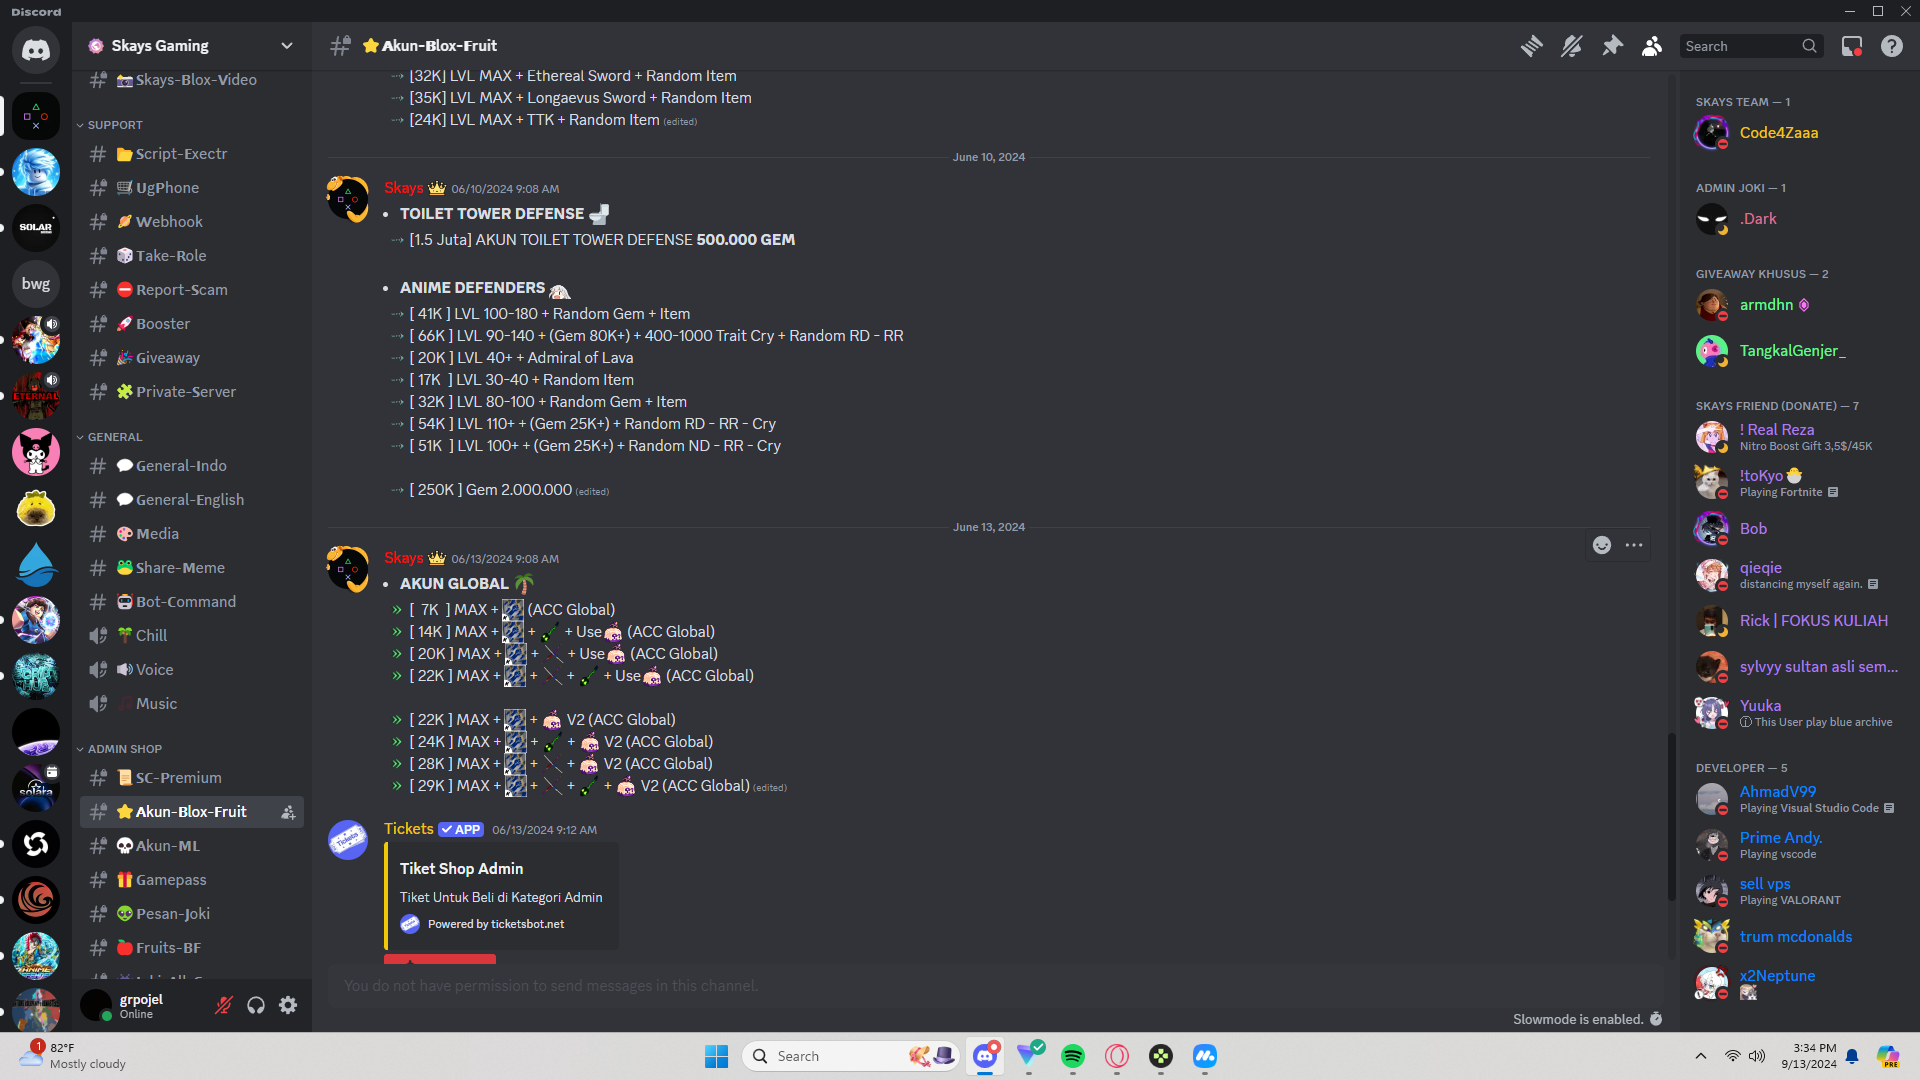Expand the Skays Gaming server menu
The height and width of the screenshot is (1080, 1920).
click(192, 46)
